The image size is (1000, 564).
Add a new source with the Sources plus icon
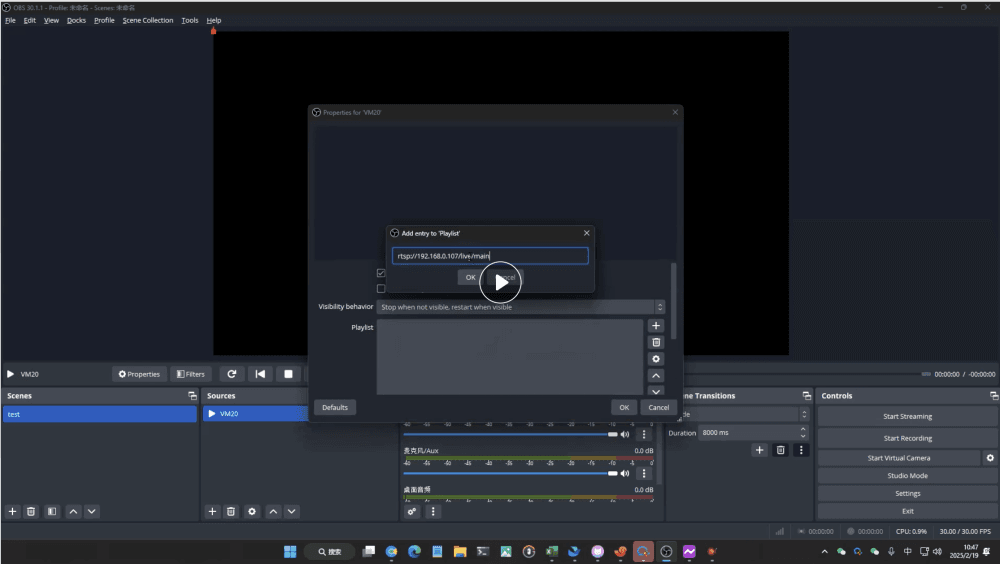(x=212, y=511)
